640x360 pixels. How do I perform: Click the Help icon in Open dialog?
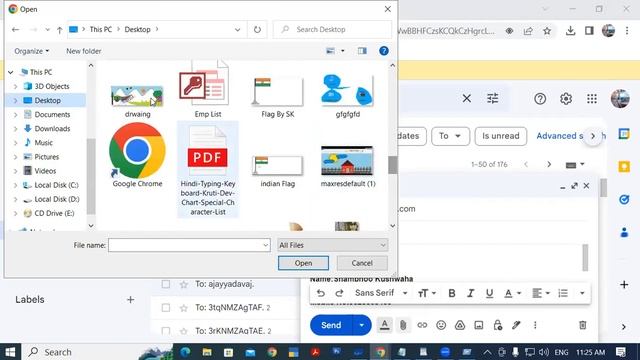tap(384, 51)
